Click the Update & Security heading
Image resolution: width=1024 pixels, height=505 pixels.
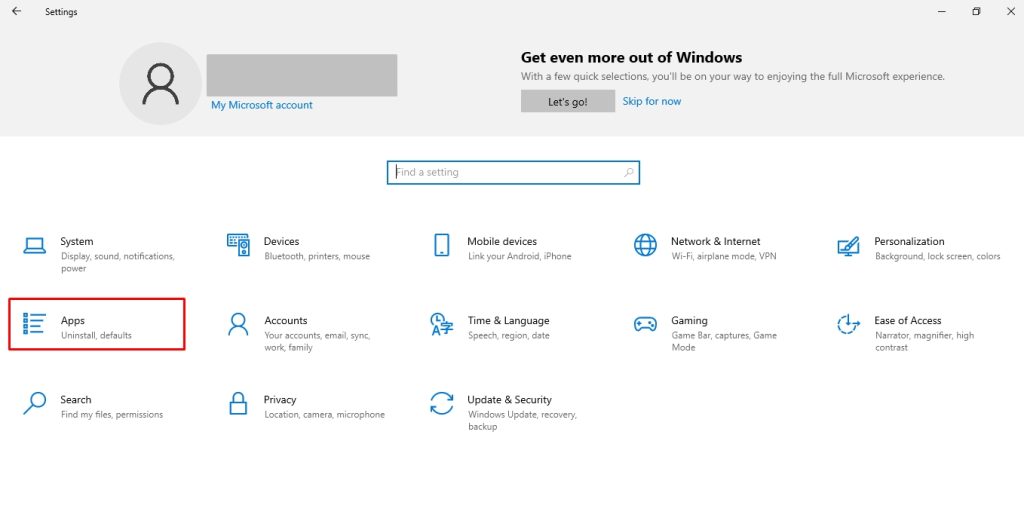pyautogui.click(x=509, y=399)
